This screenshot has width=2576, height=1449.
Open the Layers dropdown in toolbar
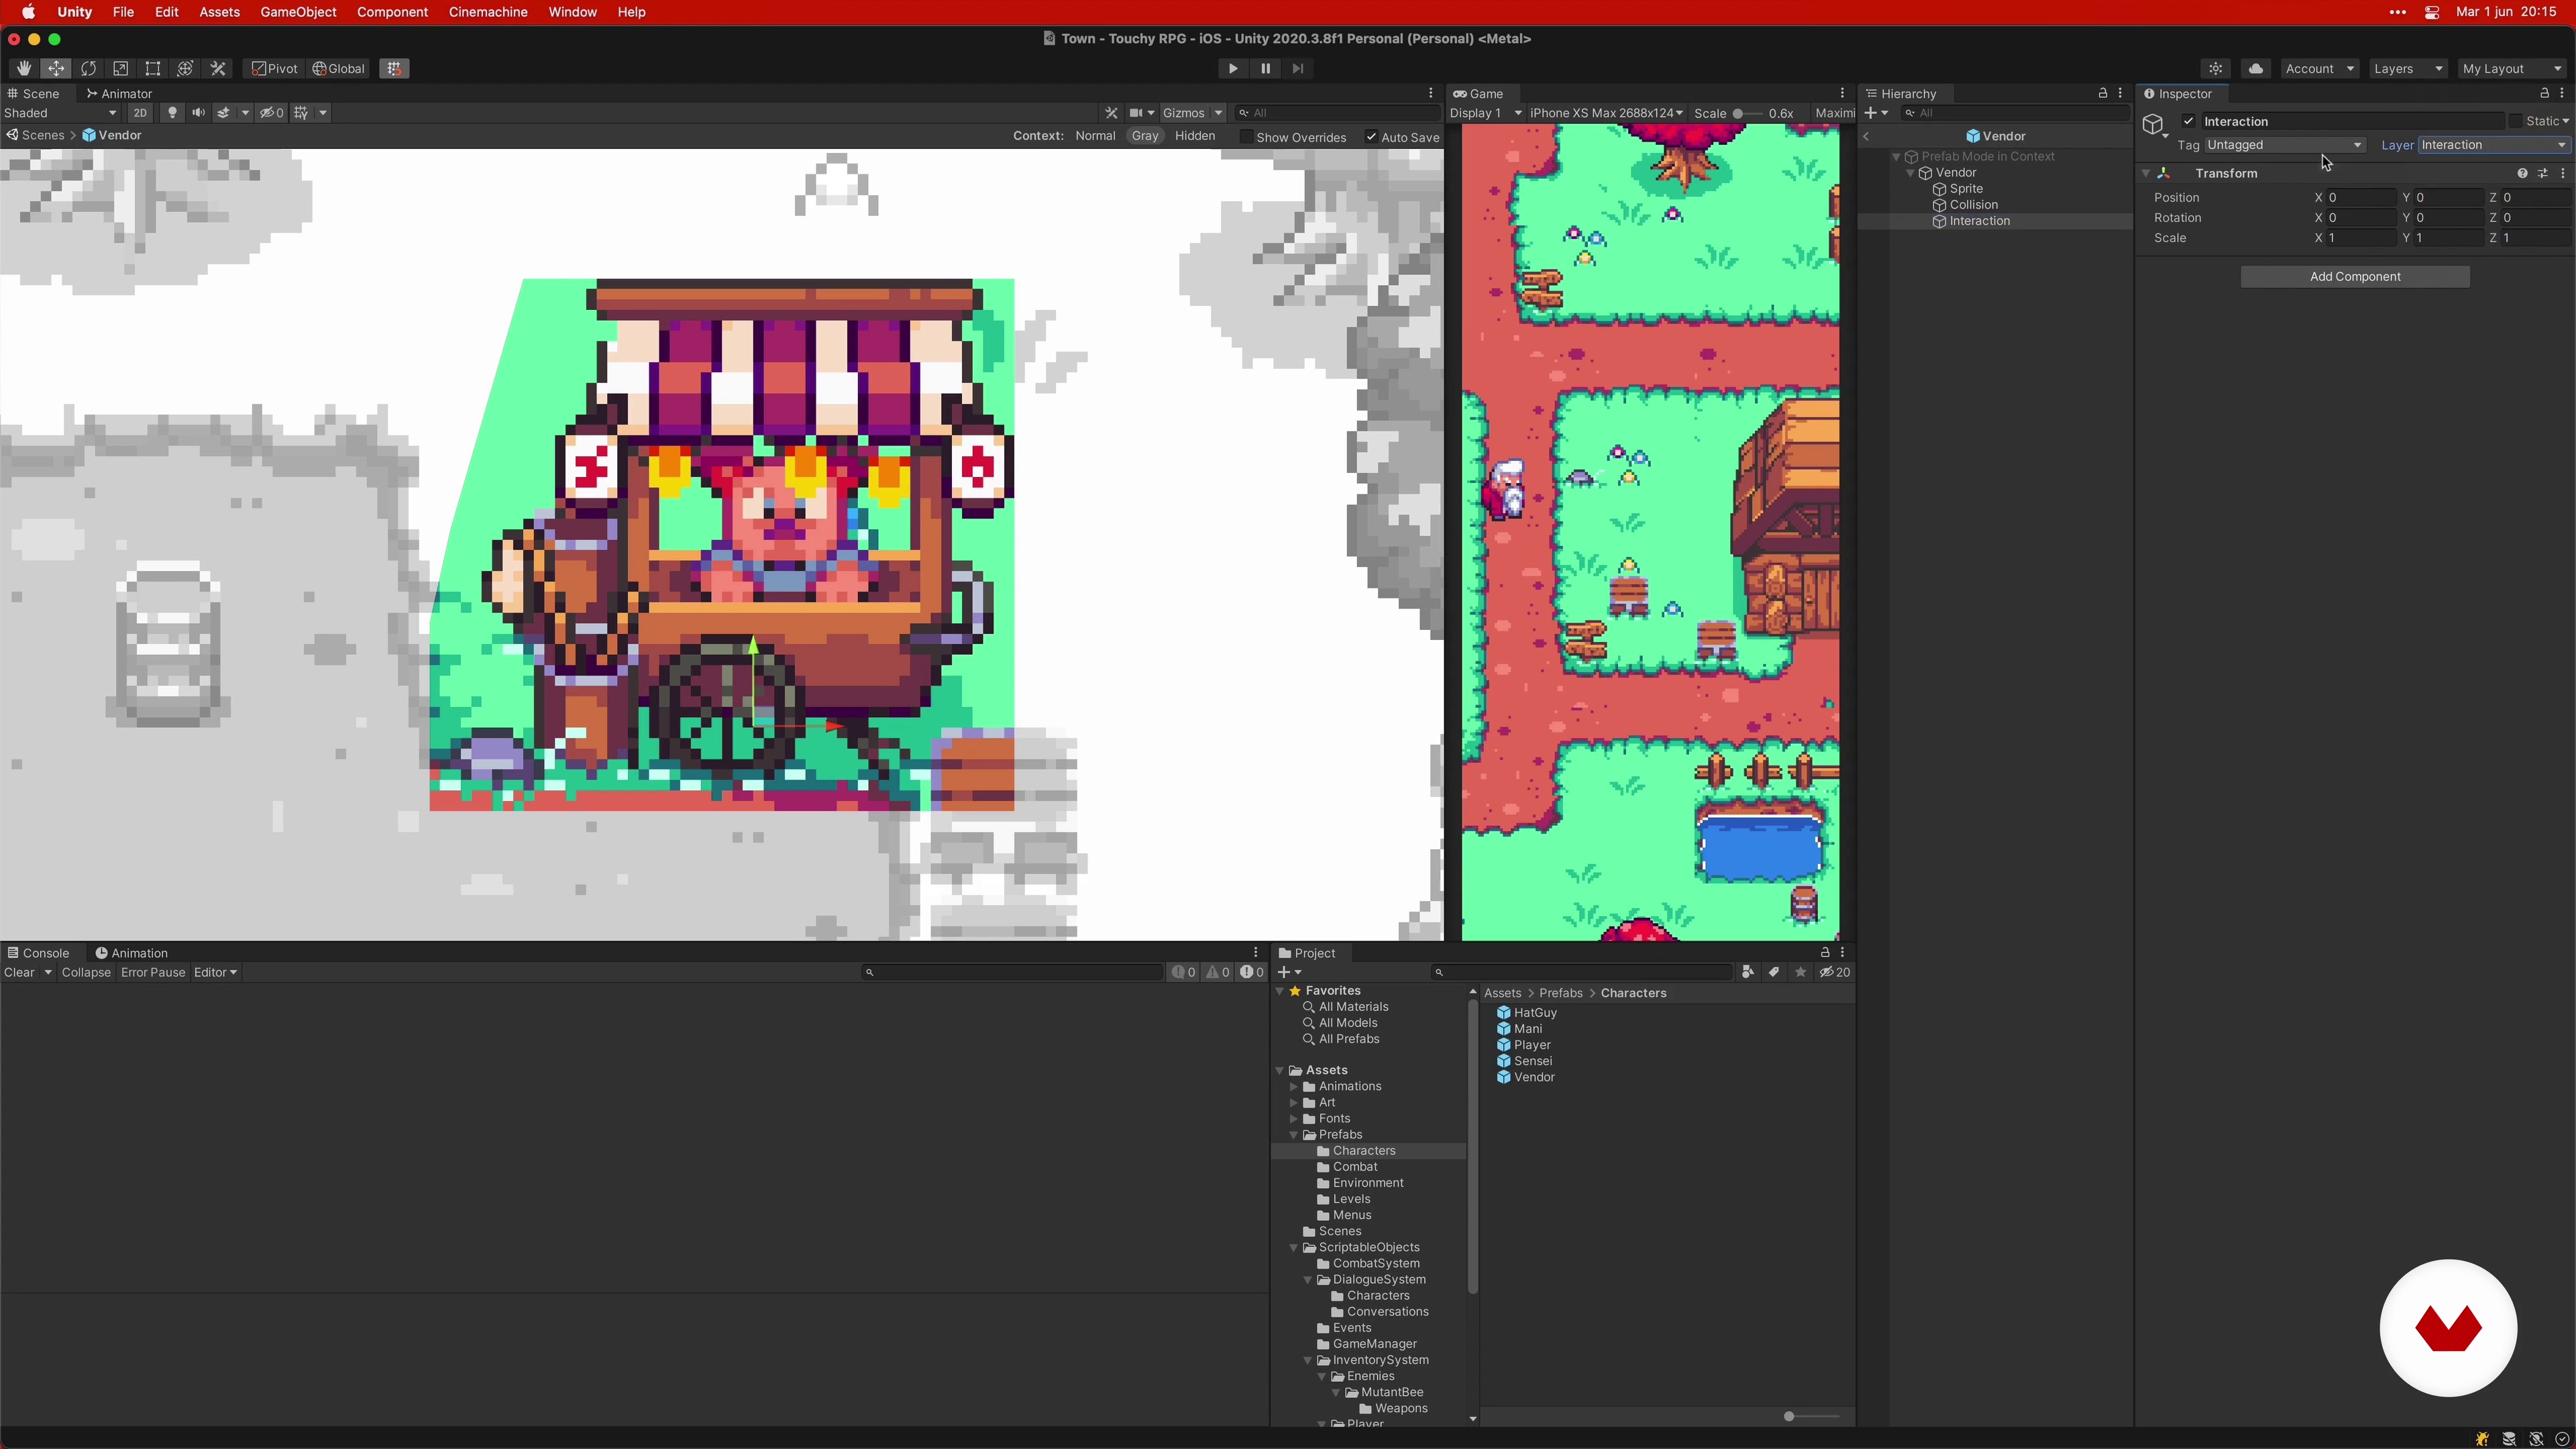tap(2407, 69)
